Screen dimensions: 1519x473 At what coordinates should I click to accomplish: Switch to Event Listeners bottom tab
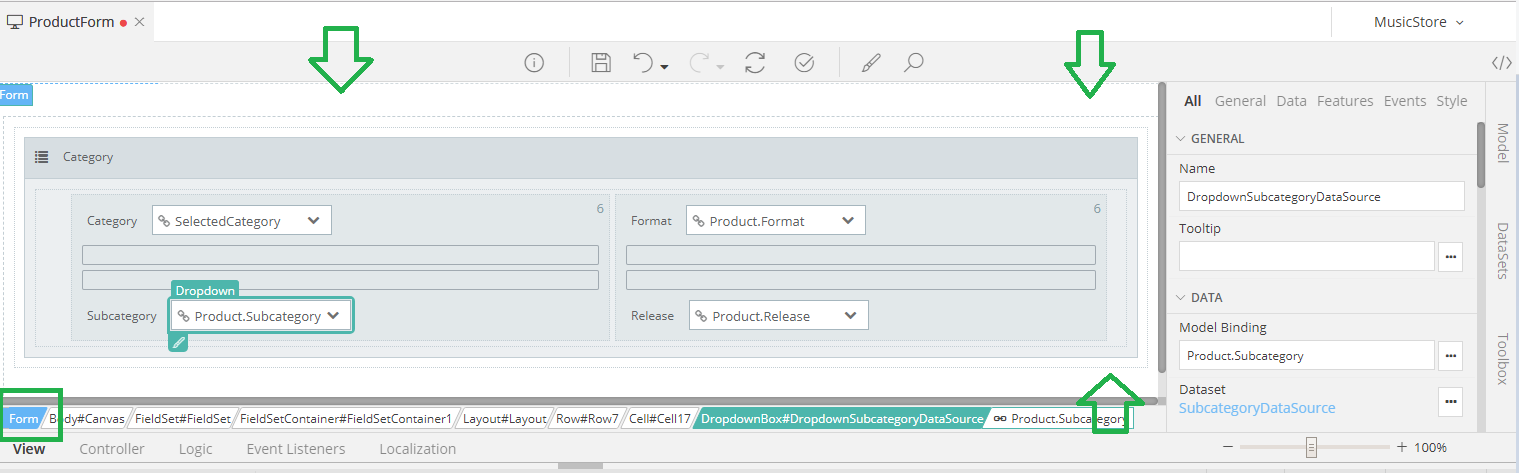(296, 449)
